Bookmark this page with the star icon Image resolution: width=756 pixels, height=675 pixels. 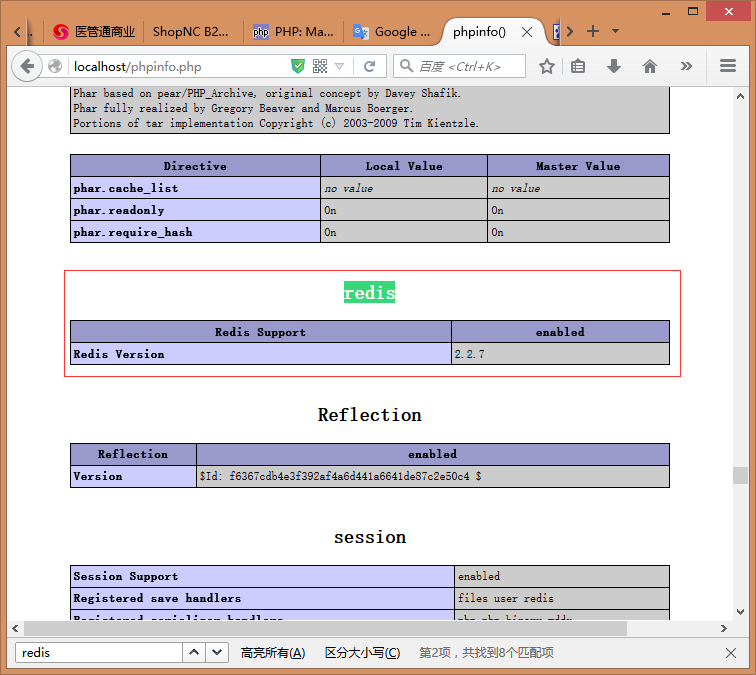click(x=547, y=66)
